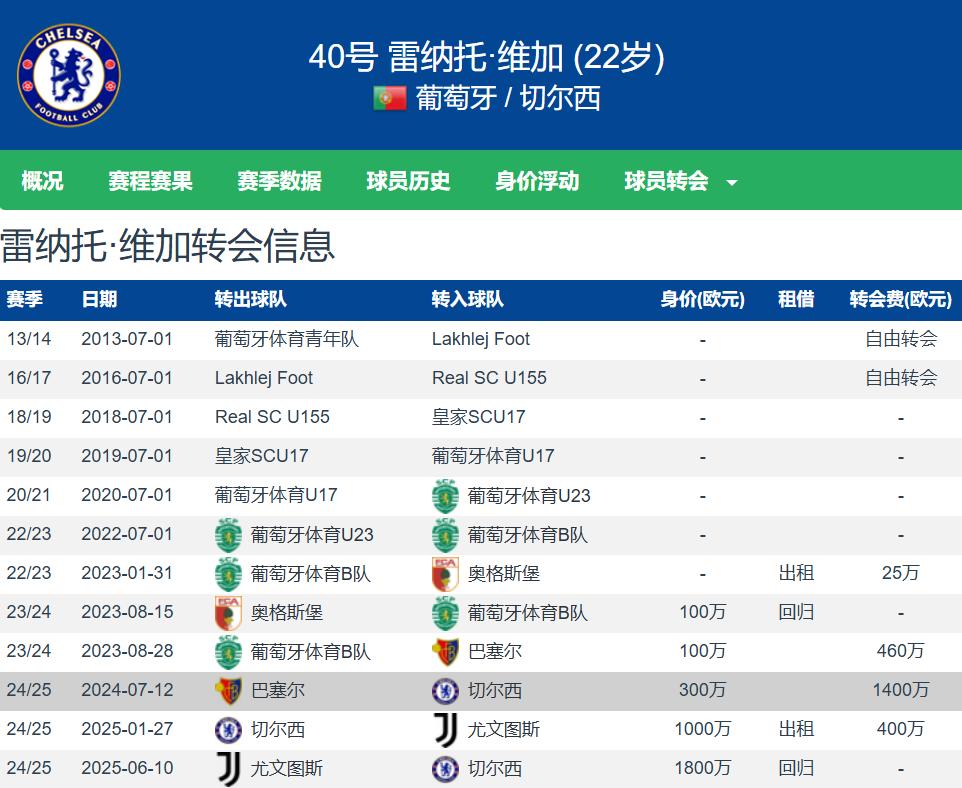
Task: Click Sporting B crest destination in 2023-08-15 row
Action: 445,613
